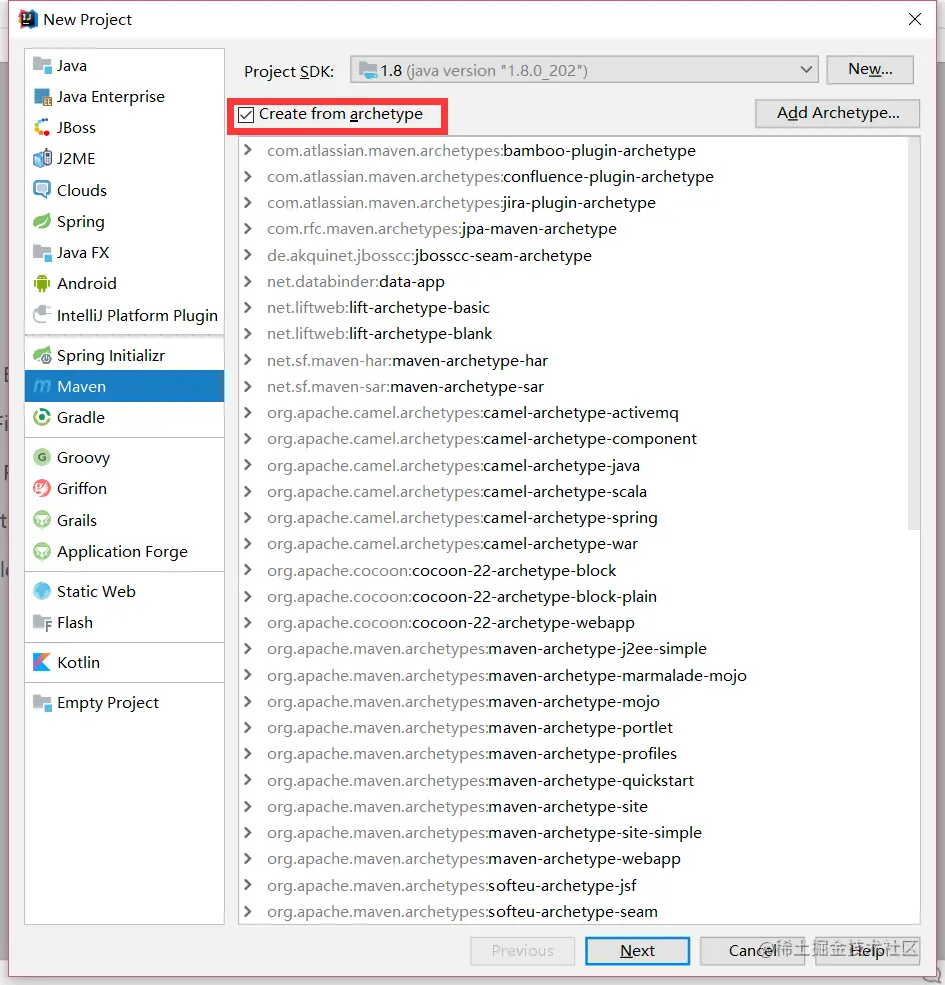Pick the Grails icon
The width and height of the screenshot is (945, 985).
click(x=42, y=520)
